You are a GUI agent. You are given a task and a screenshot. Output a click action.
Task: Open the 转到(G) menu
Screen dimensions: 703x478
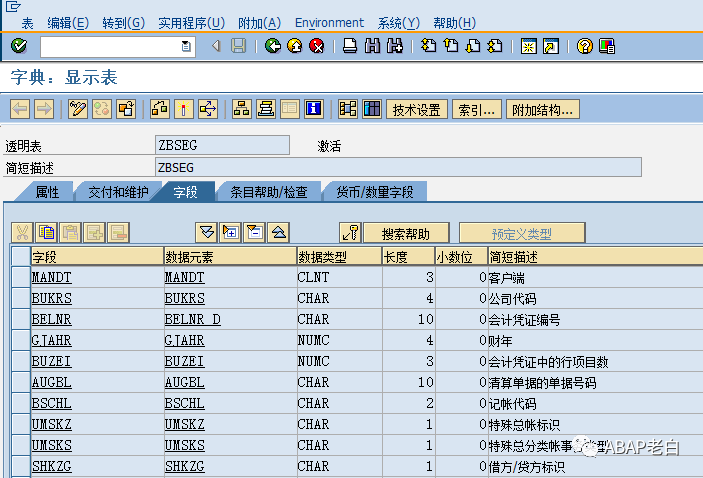click(x=123, y=23)
